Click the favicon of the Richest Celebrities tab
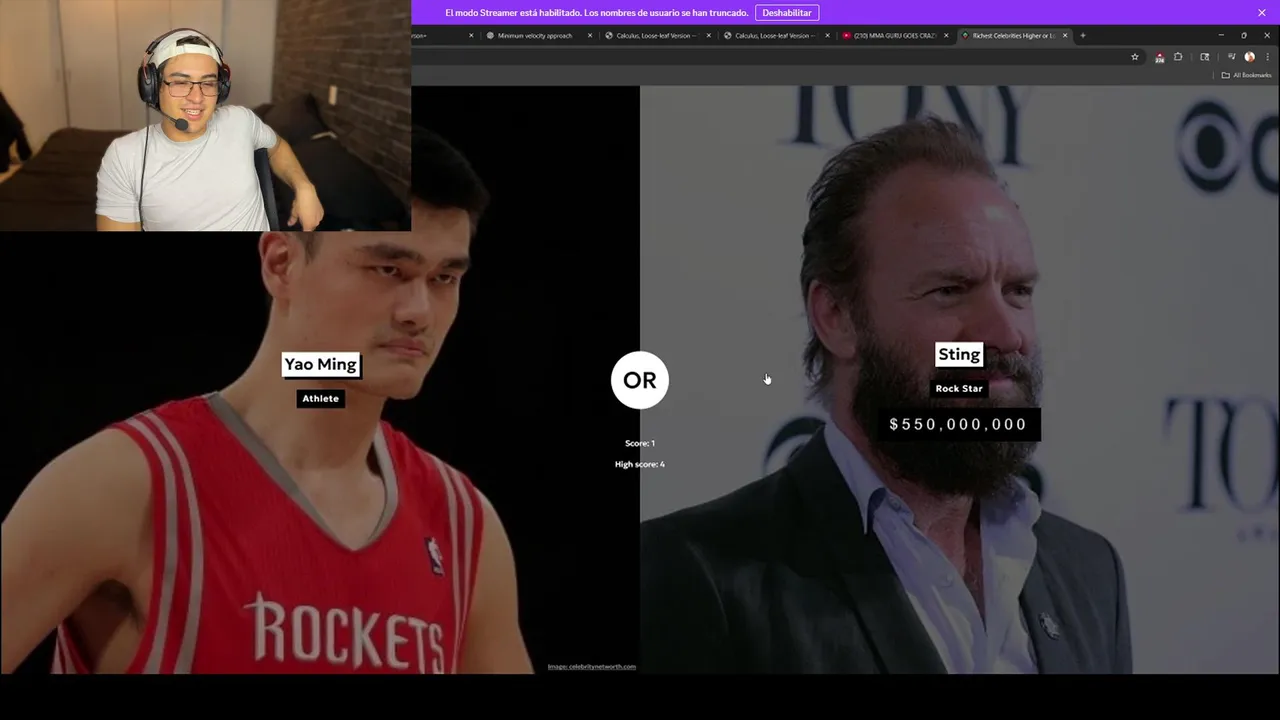 (966, 35)
